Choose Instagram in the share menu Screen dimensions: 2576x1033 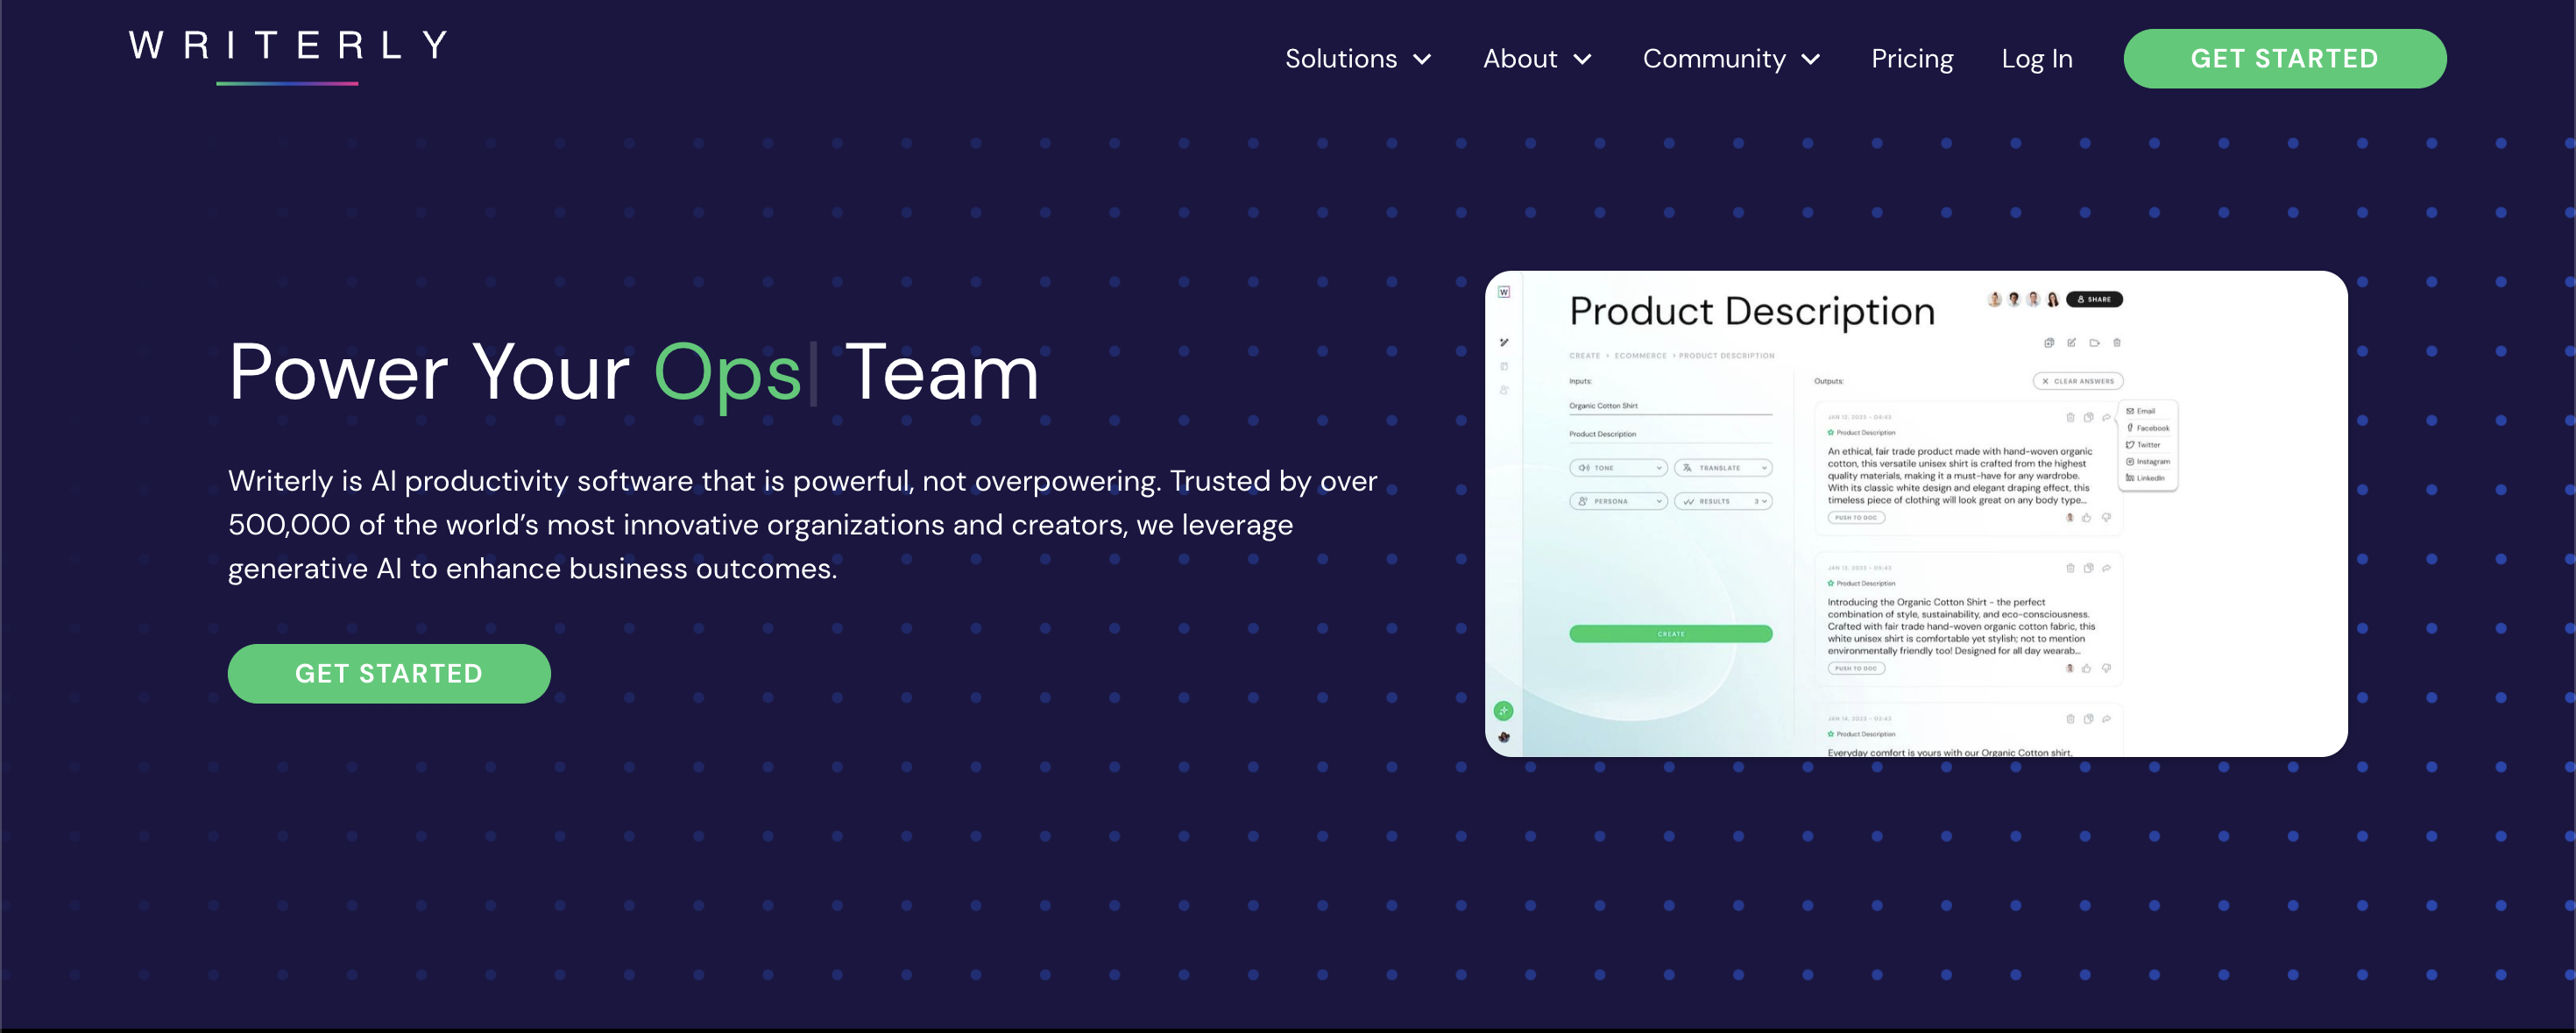pos(2148,462)
